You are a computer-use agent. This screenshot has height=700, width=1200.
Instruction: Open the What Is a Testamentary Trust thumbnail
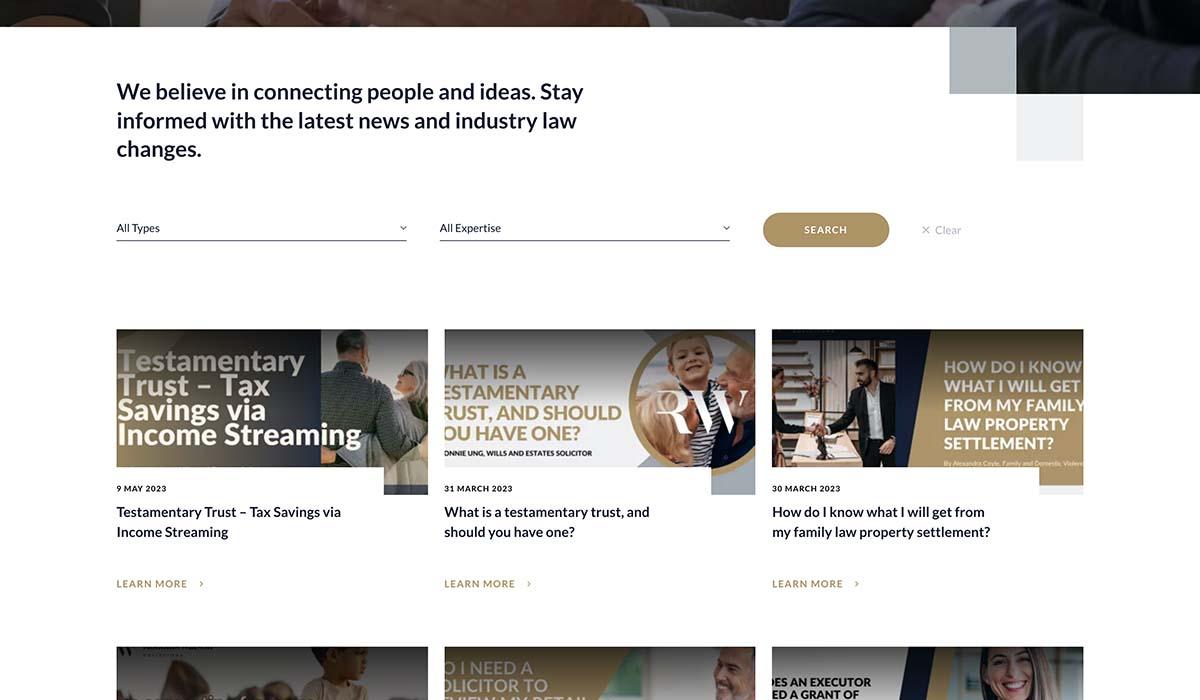(x=600, y=411)
